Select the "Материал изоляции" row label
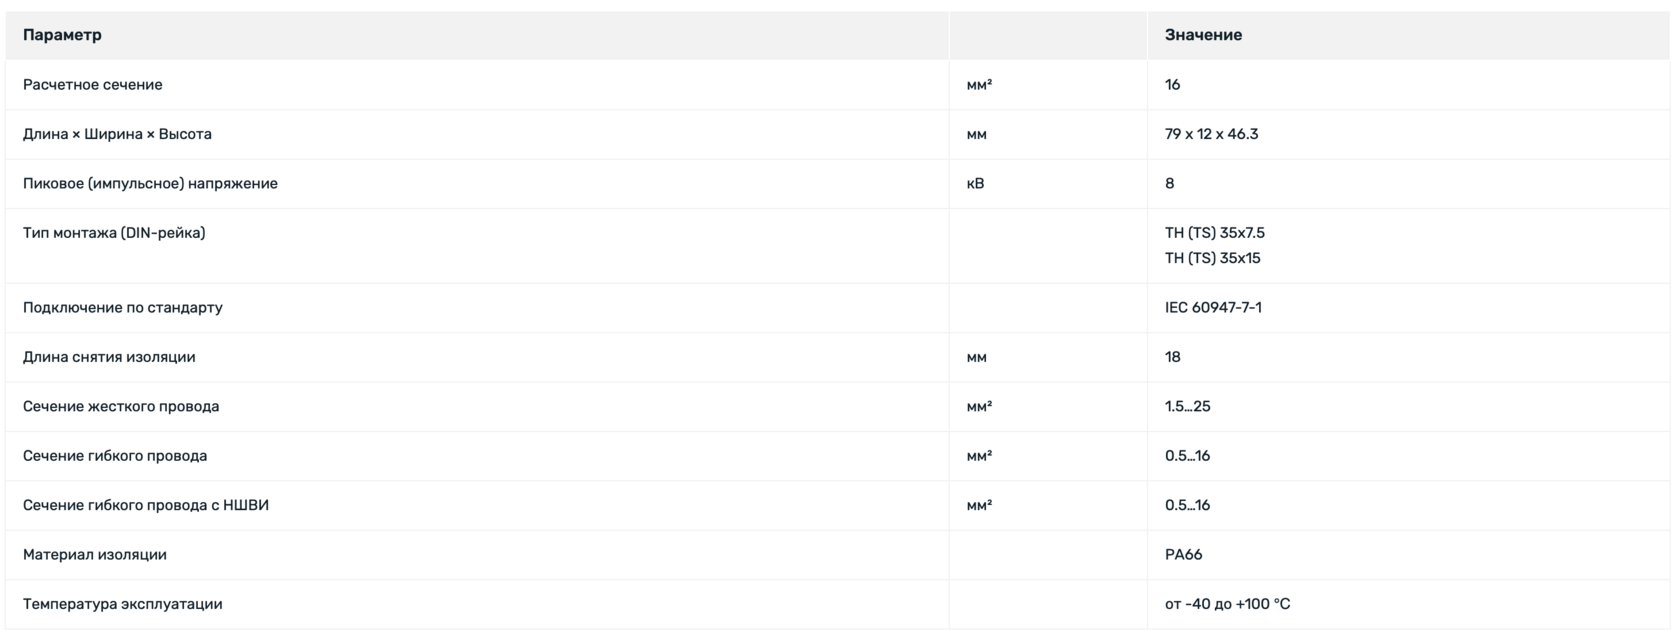The width and height of the screenshot is (1680, 640). (95, 555)
